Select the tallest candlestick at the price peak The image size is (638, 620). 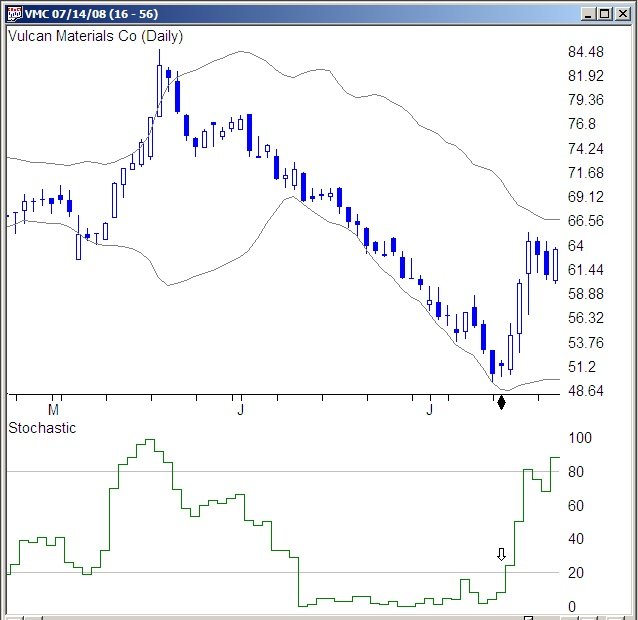coord(159,90)
